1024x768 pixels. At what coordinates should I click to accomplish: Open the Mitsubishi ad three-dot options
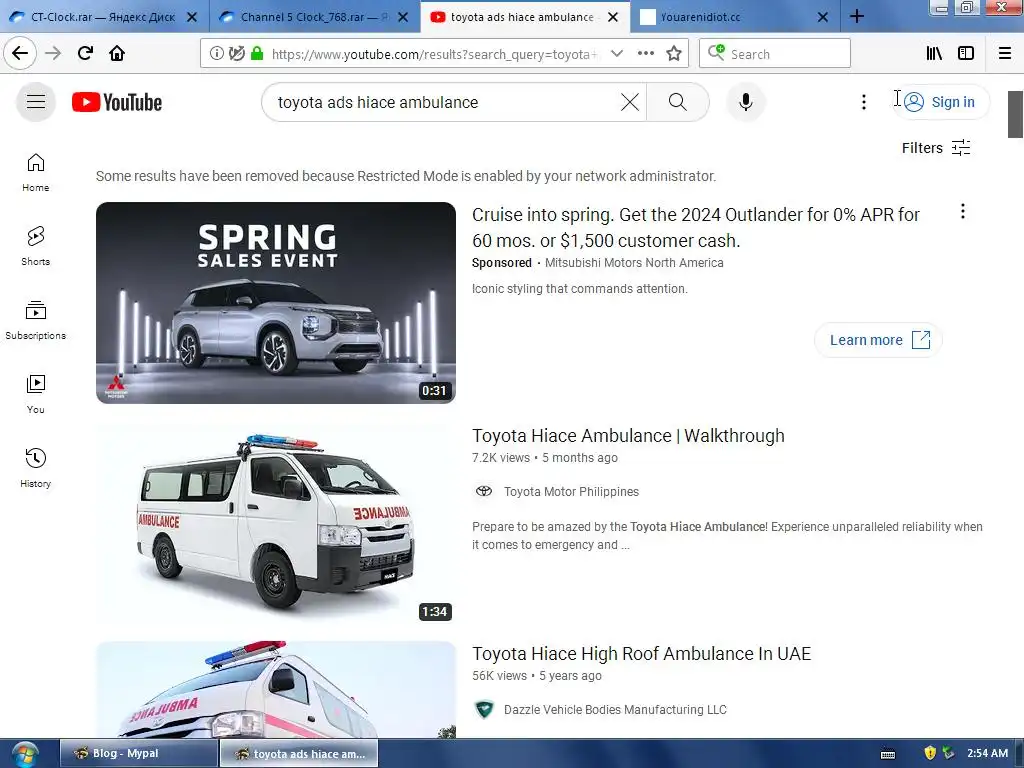coord(962,211)
